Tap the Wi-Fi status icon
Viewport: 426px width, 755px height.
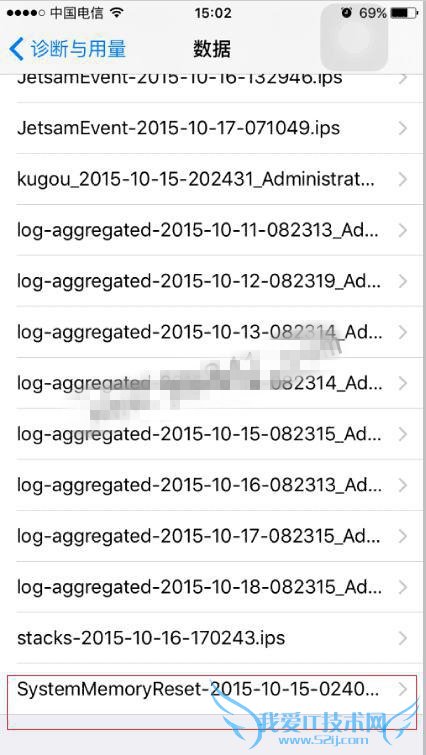(x=116, y=13)
